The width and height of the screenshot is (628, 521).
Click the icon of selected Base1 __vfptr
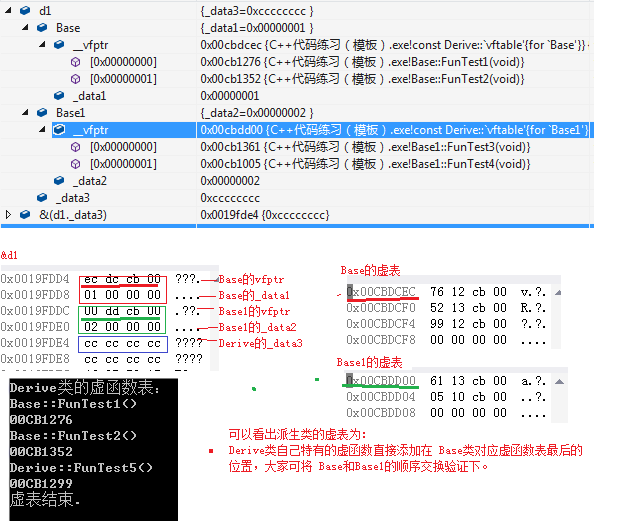(59, 129)
